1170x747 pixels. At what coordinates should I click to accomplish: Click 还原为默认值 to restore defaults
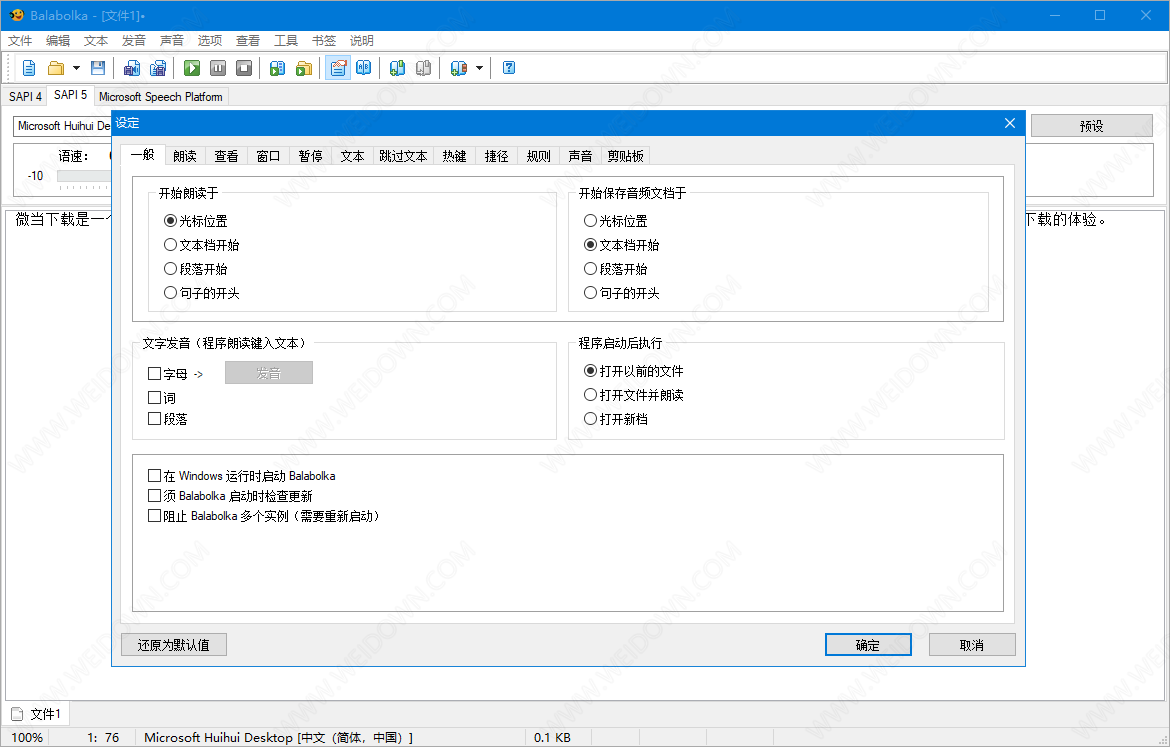174,645
